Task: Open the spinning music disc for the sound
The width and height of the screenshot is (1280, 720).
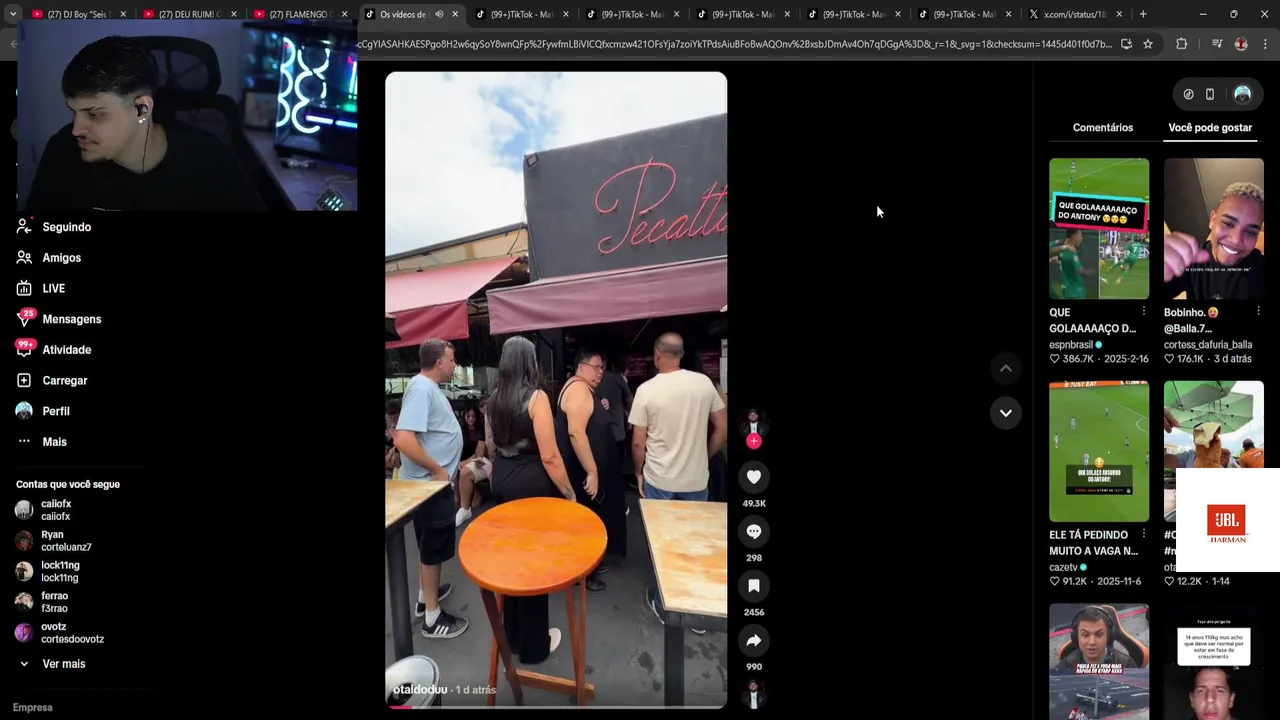Action: coord(754,694)
